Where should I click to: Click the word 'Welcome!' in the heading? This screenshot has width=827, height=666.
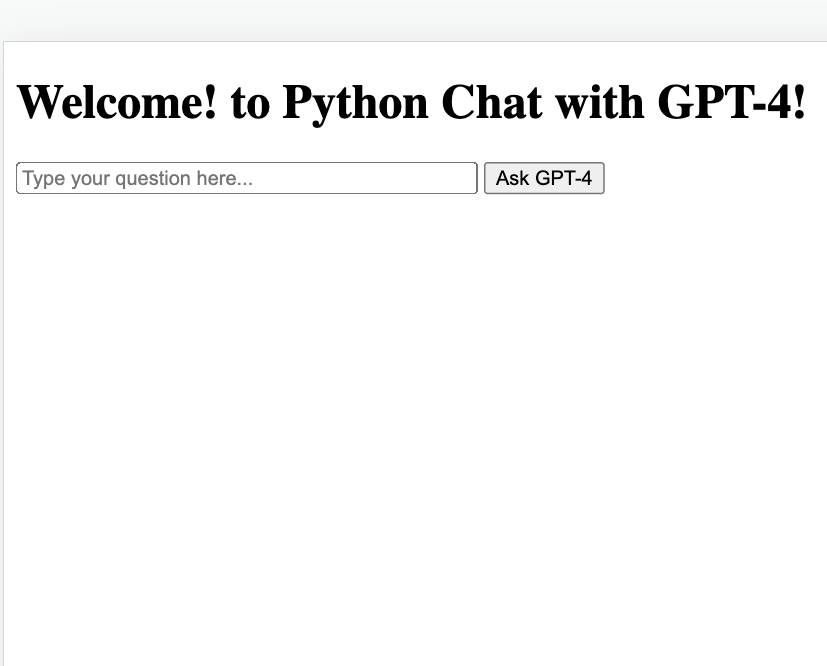click(x=117, y=102)
